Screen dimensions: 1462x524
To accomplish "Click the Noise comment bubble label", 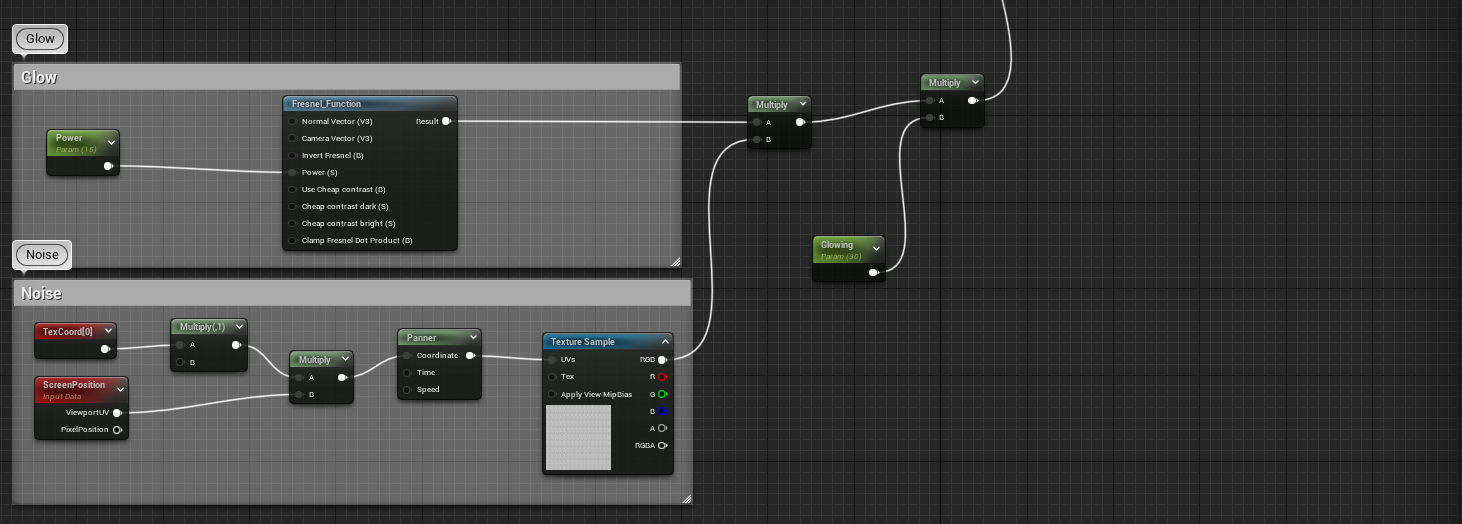I will [42, 255].
